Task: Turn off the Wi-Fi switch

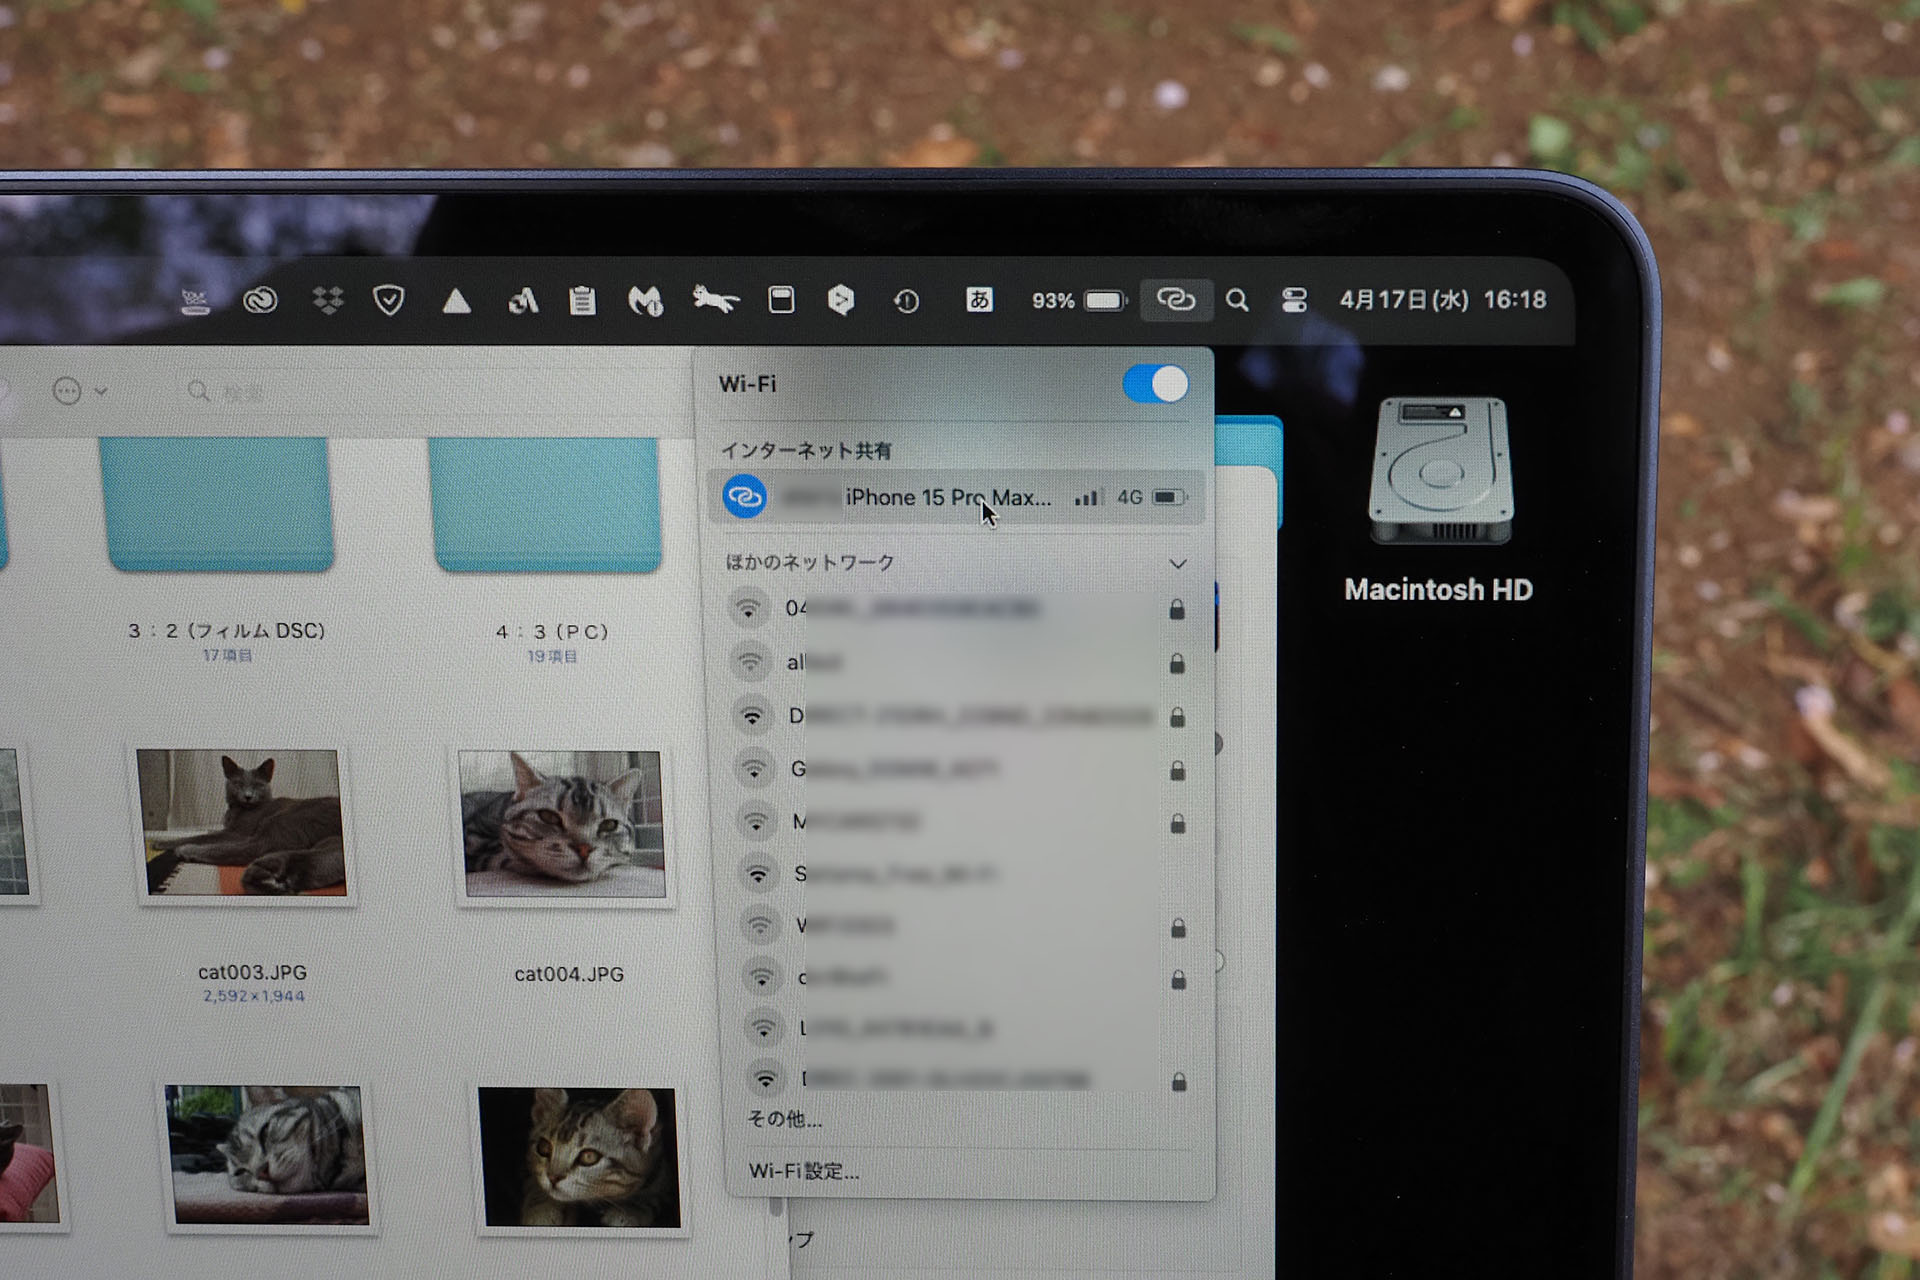Action: (1156, 384)
